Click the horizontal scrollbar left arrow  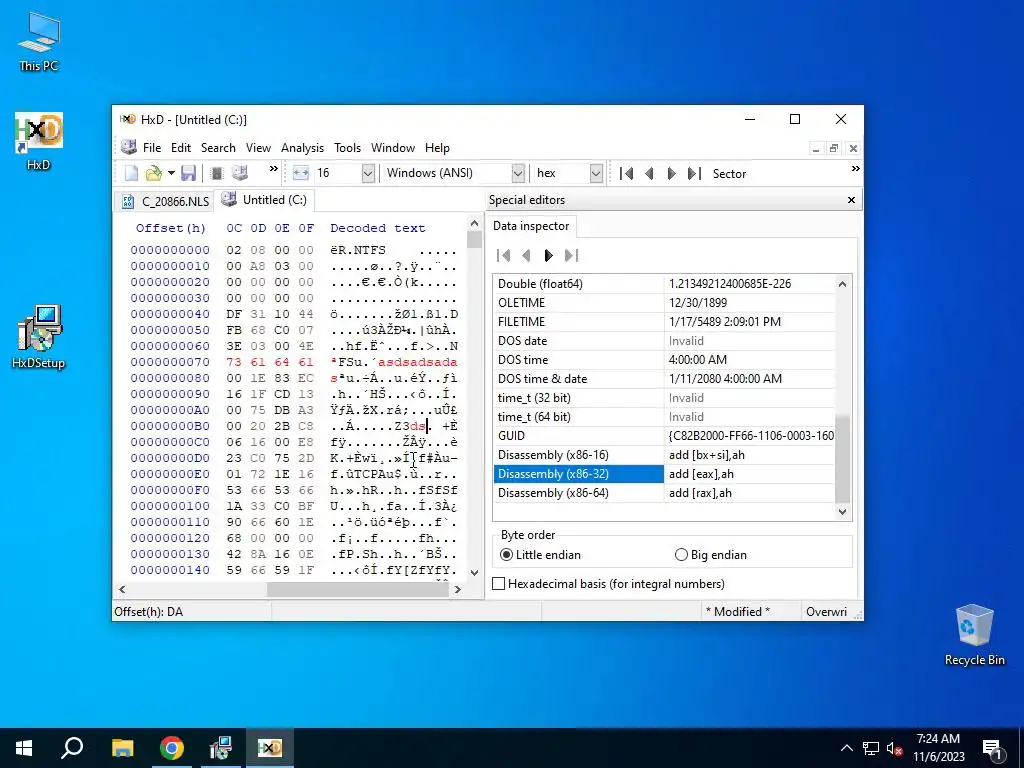coord(121,589)
